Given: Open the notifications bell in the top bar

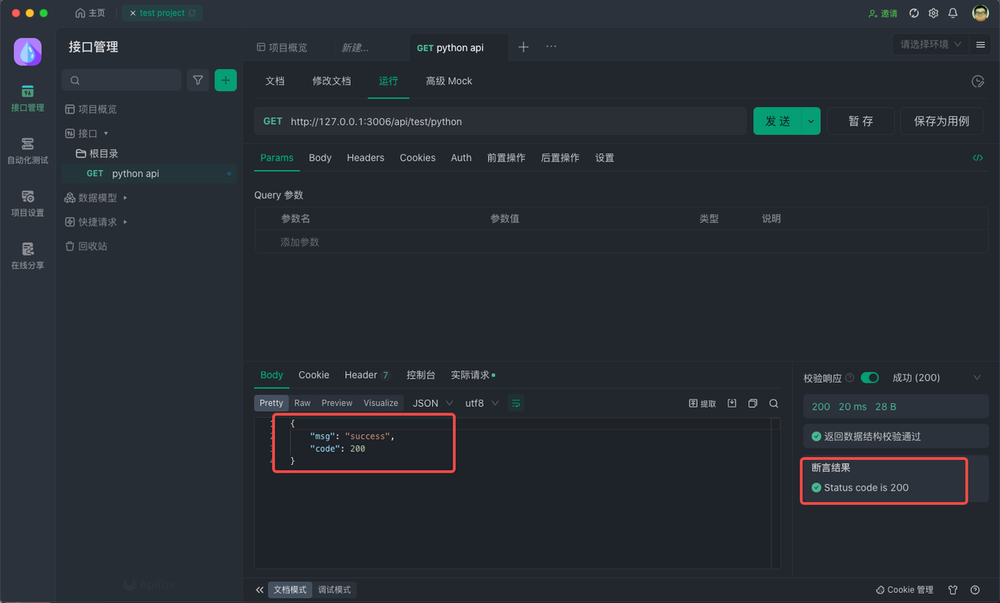Looking at the screenshot, I should [953, 14].
